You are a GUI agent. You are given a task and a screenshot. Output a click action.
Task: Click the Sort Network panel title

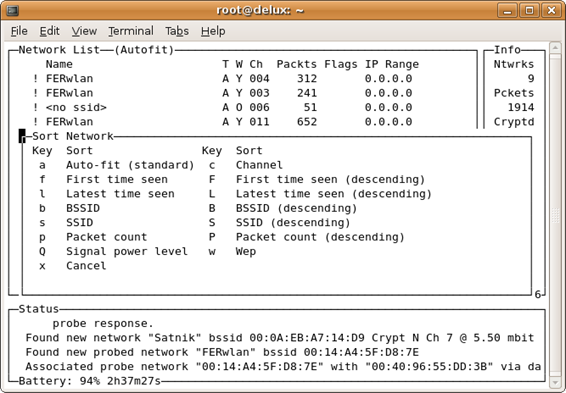pos(73,136)
